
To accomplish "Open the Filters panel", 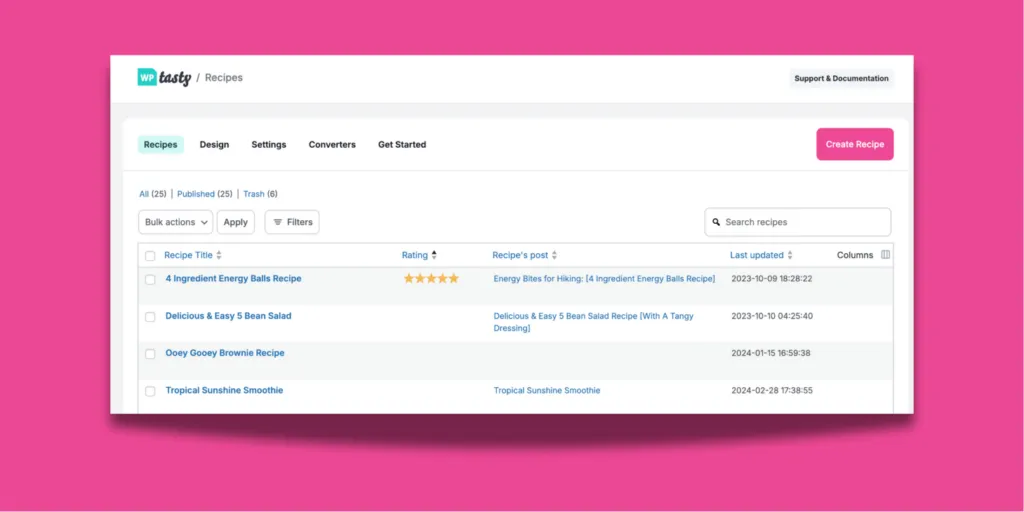I will 292,222.
